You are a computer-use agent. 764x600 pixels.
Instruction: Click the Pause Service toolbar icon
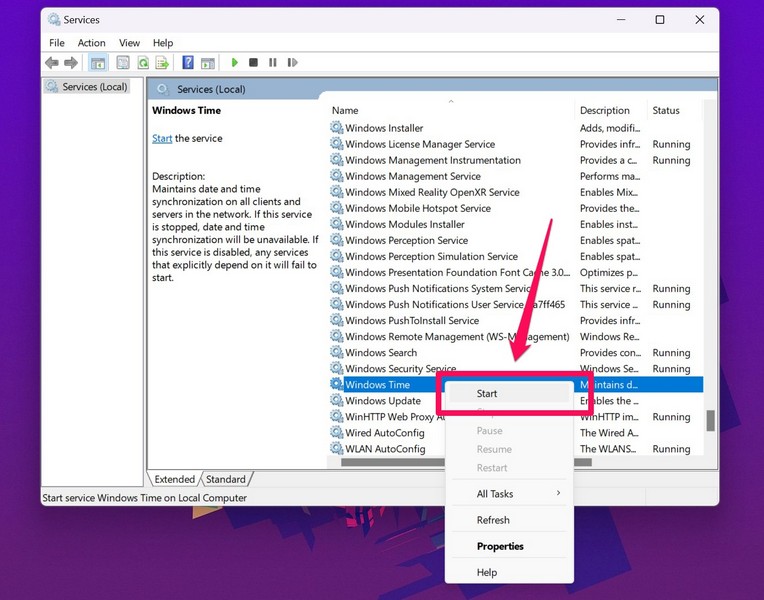[272, 63]
